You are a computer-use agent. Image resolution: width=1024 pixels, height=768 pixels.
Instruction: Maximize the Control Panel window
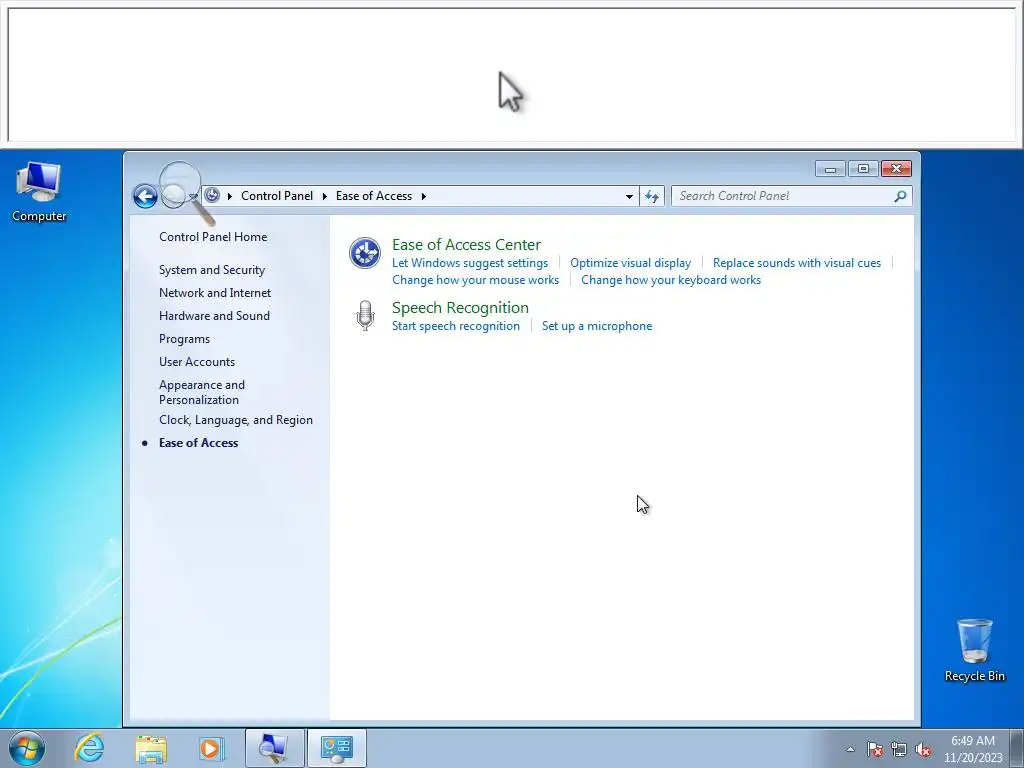click(x=863, y=169)
